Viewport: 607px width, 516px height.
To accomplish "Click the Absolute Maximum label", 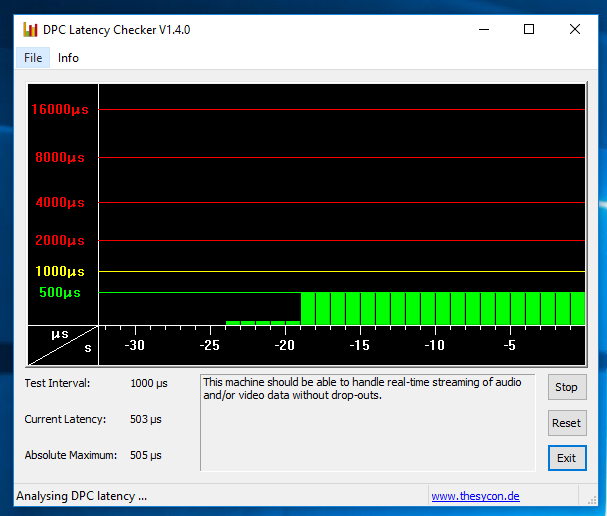I will tap(70, 455).
